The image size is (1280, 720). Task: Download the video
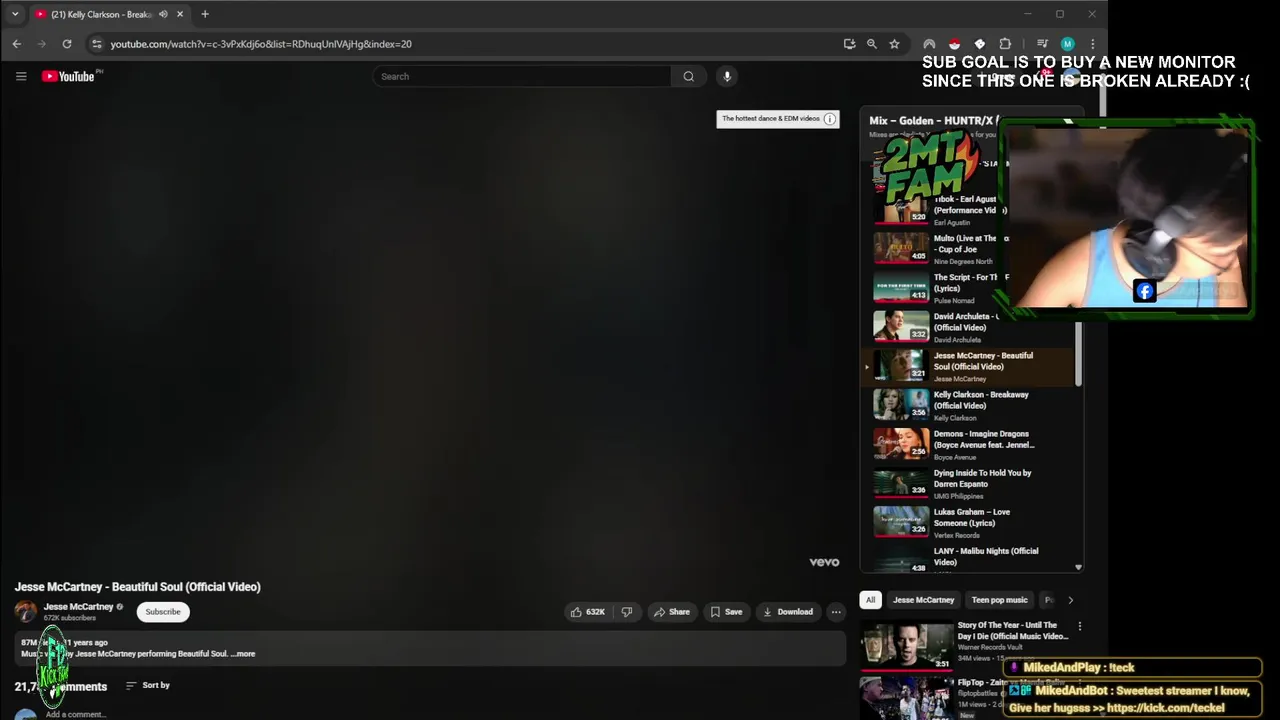pos(788,612)
